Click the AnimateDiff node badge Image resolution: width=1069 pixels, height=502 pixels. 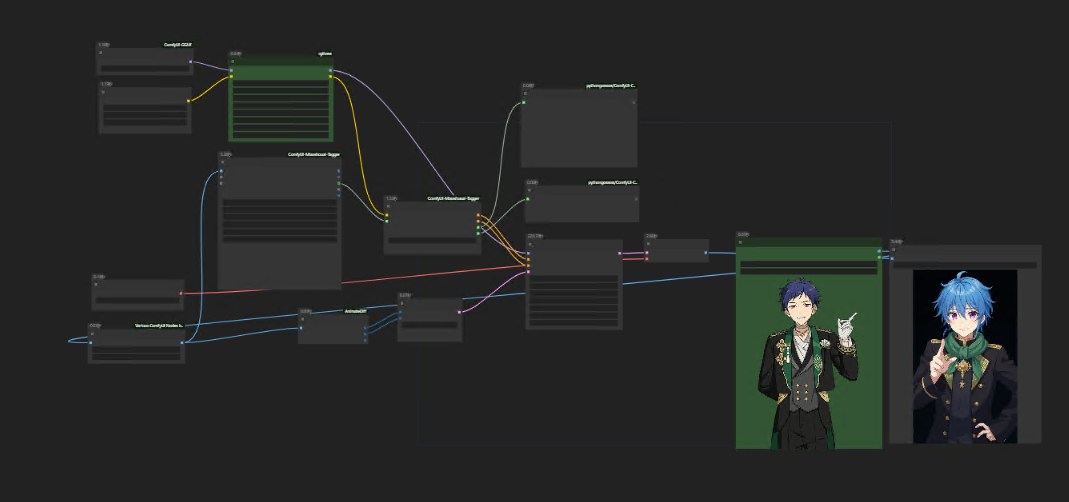coord(353,311)
